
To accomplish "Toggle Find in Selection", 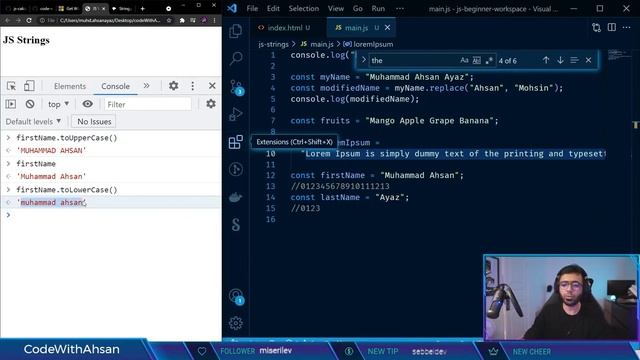I will click(574, 60).
